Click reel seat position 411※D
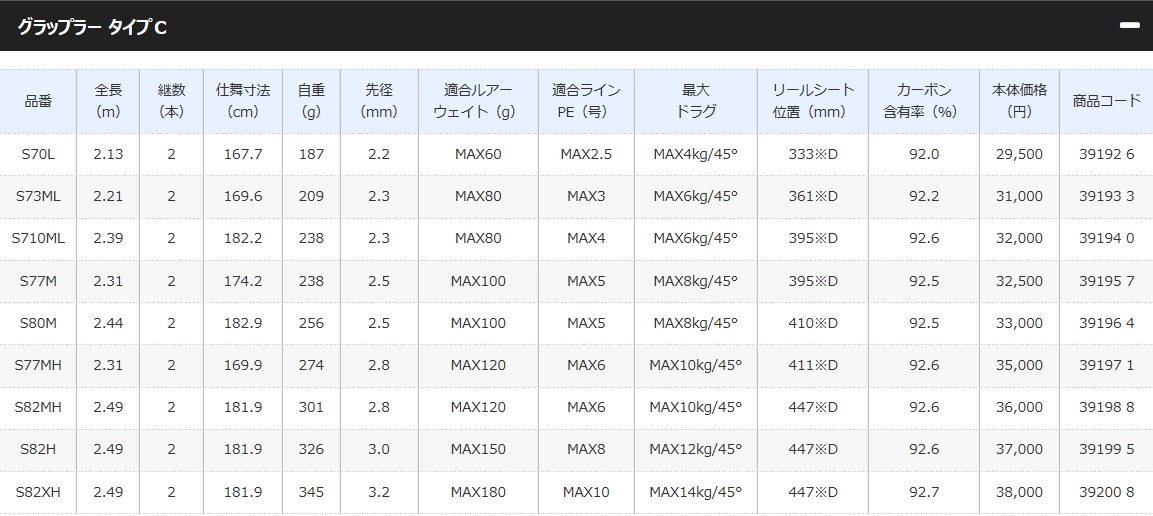 point(813,365)
